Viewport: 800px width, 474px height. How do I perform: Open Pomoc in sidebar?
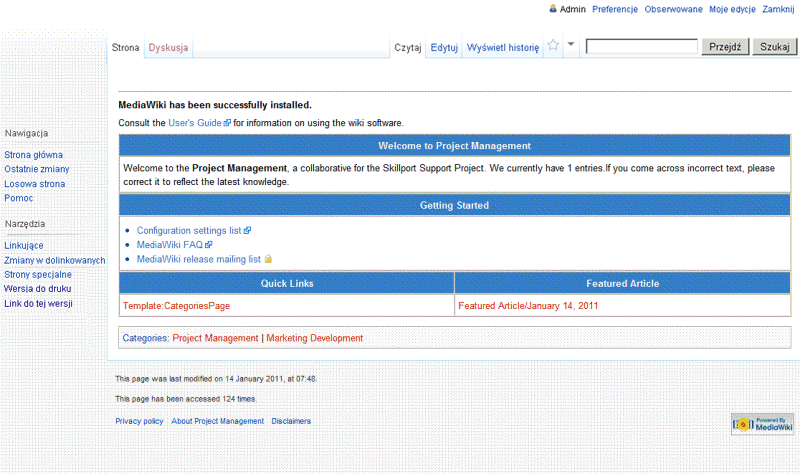coord(18,198)
